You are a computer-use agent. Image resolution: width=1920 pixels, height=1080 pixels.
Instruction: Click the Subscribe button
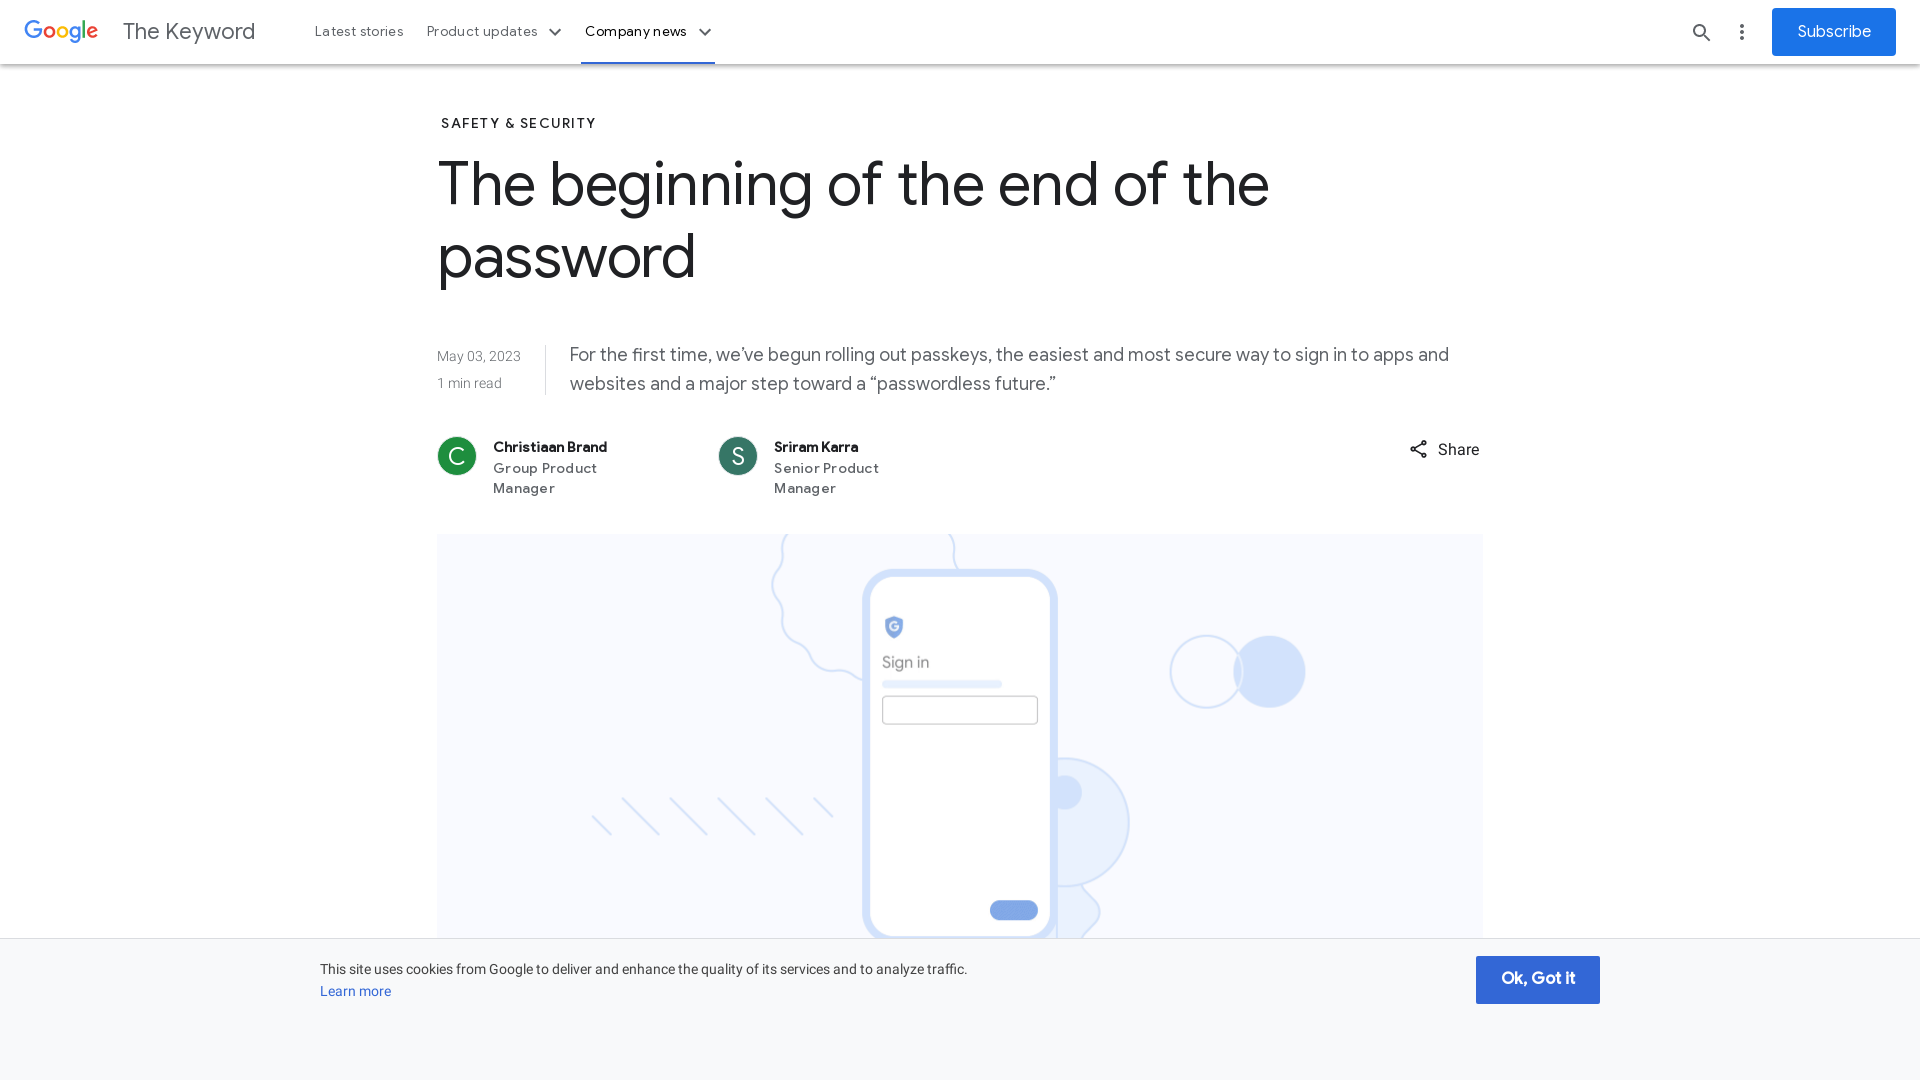1834,32
